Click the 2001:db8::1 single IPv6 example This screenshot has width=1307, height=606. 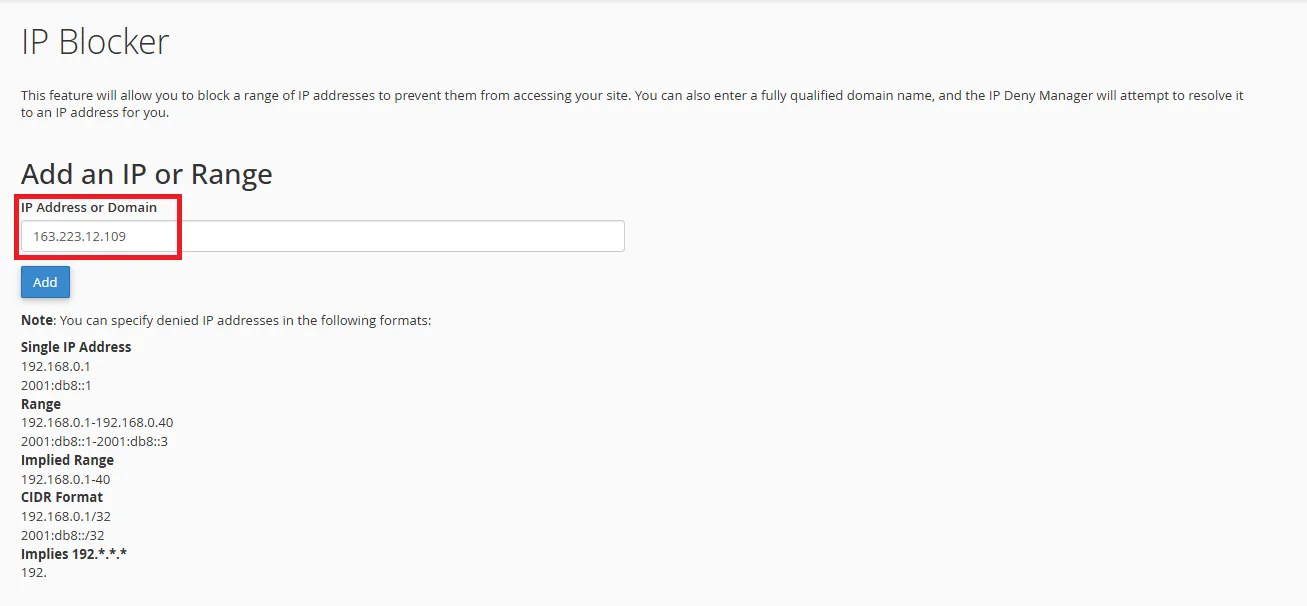tap(57, 385)
